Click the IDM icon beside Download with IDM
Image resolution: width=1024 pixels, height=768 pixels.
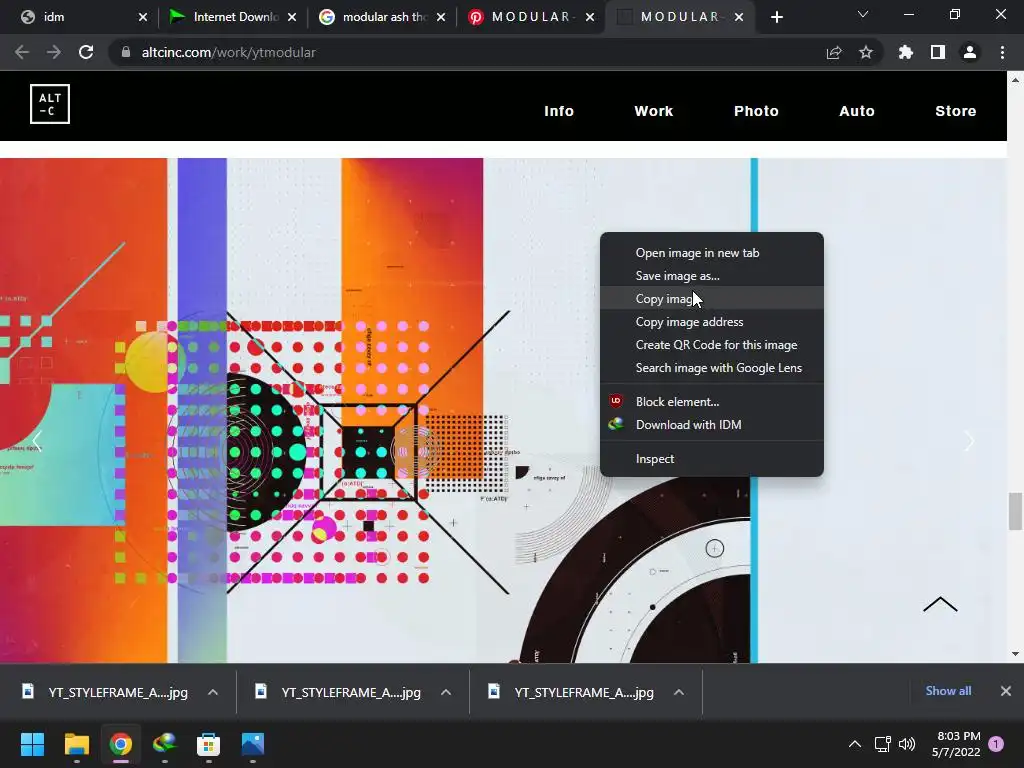(616, 424)
